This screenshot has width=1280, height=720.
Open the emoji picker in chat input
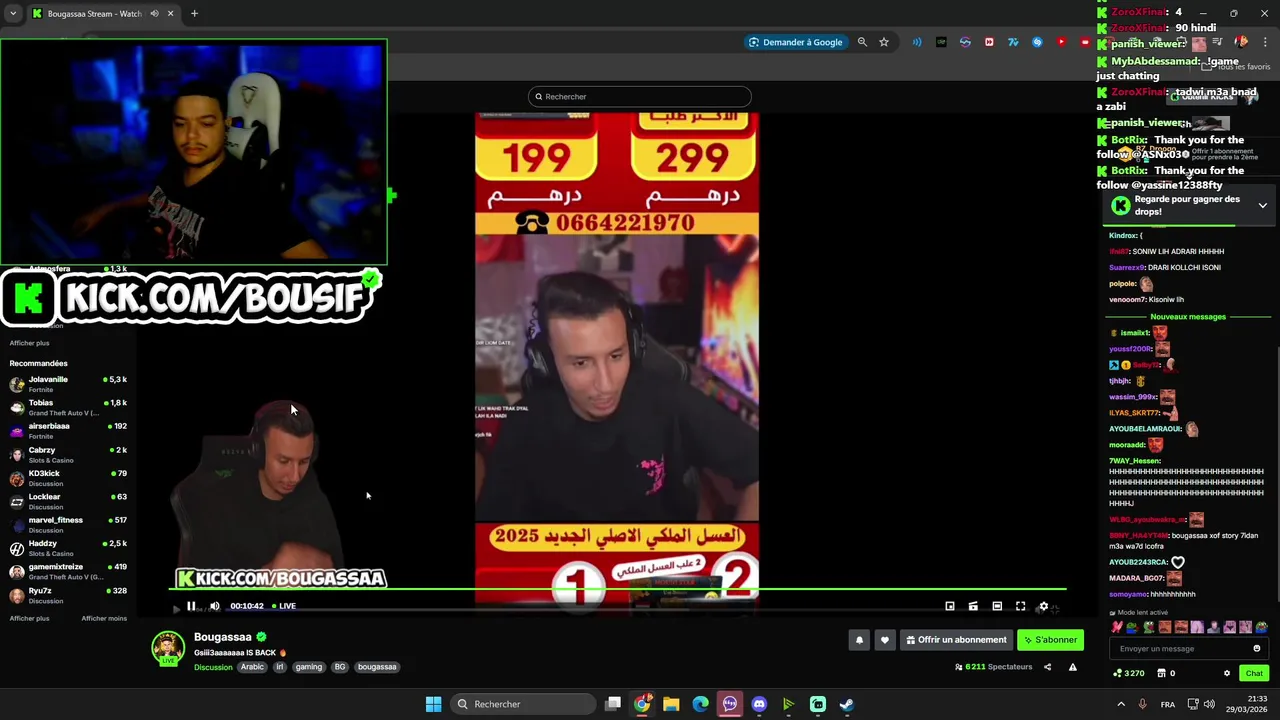pos(1257,649)
